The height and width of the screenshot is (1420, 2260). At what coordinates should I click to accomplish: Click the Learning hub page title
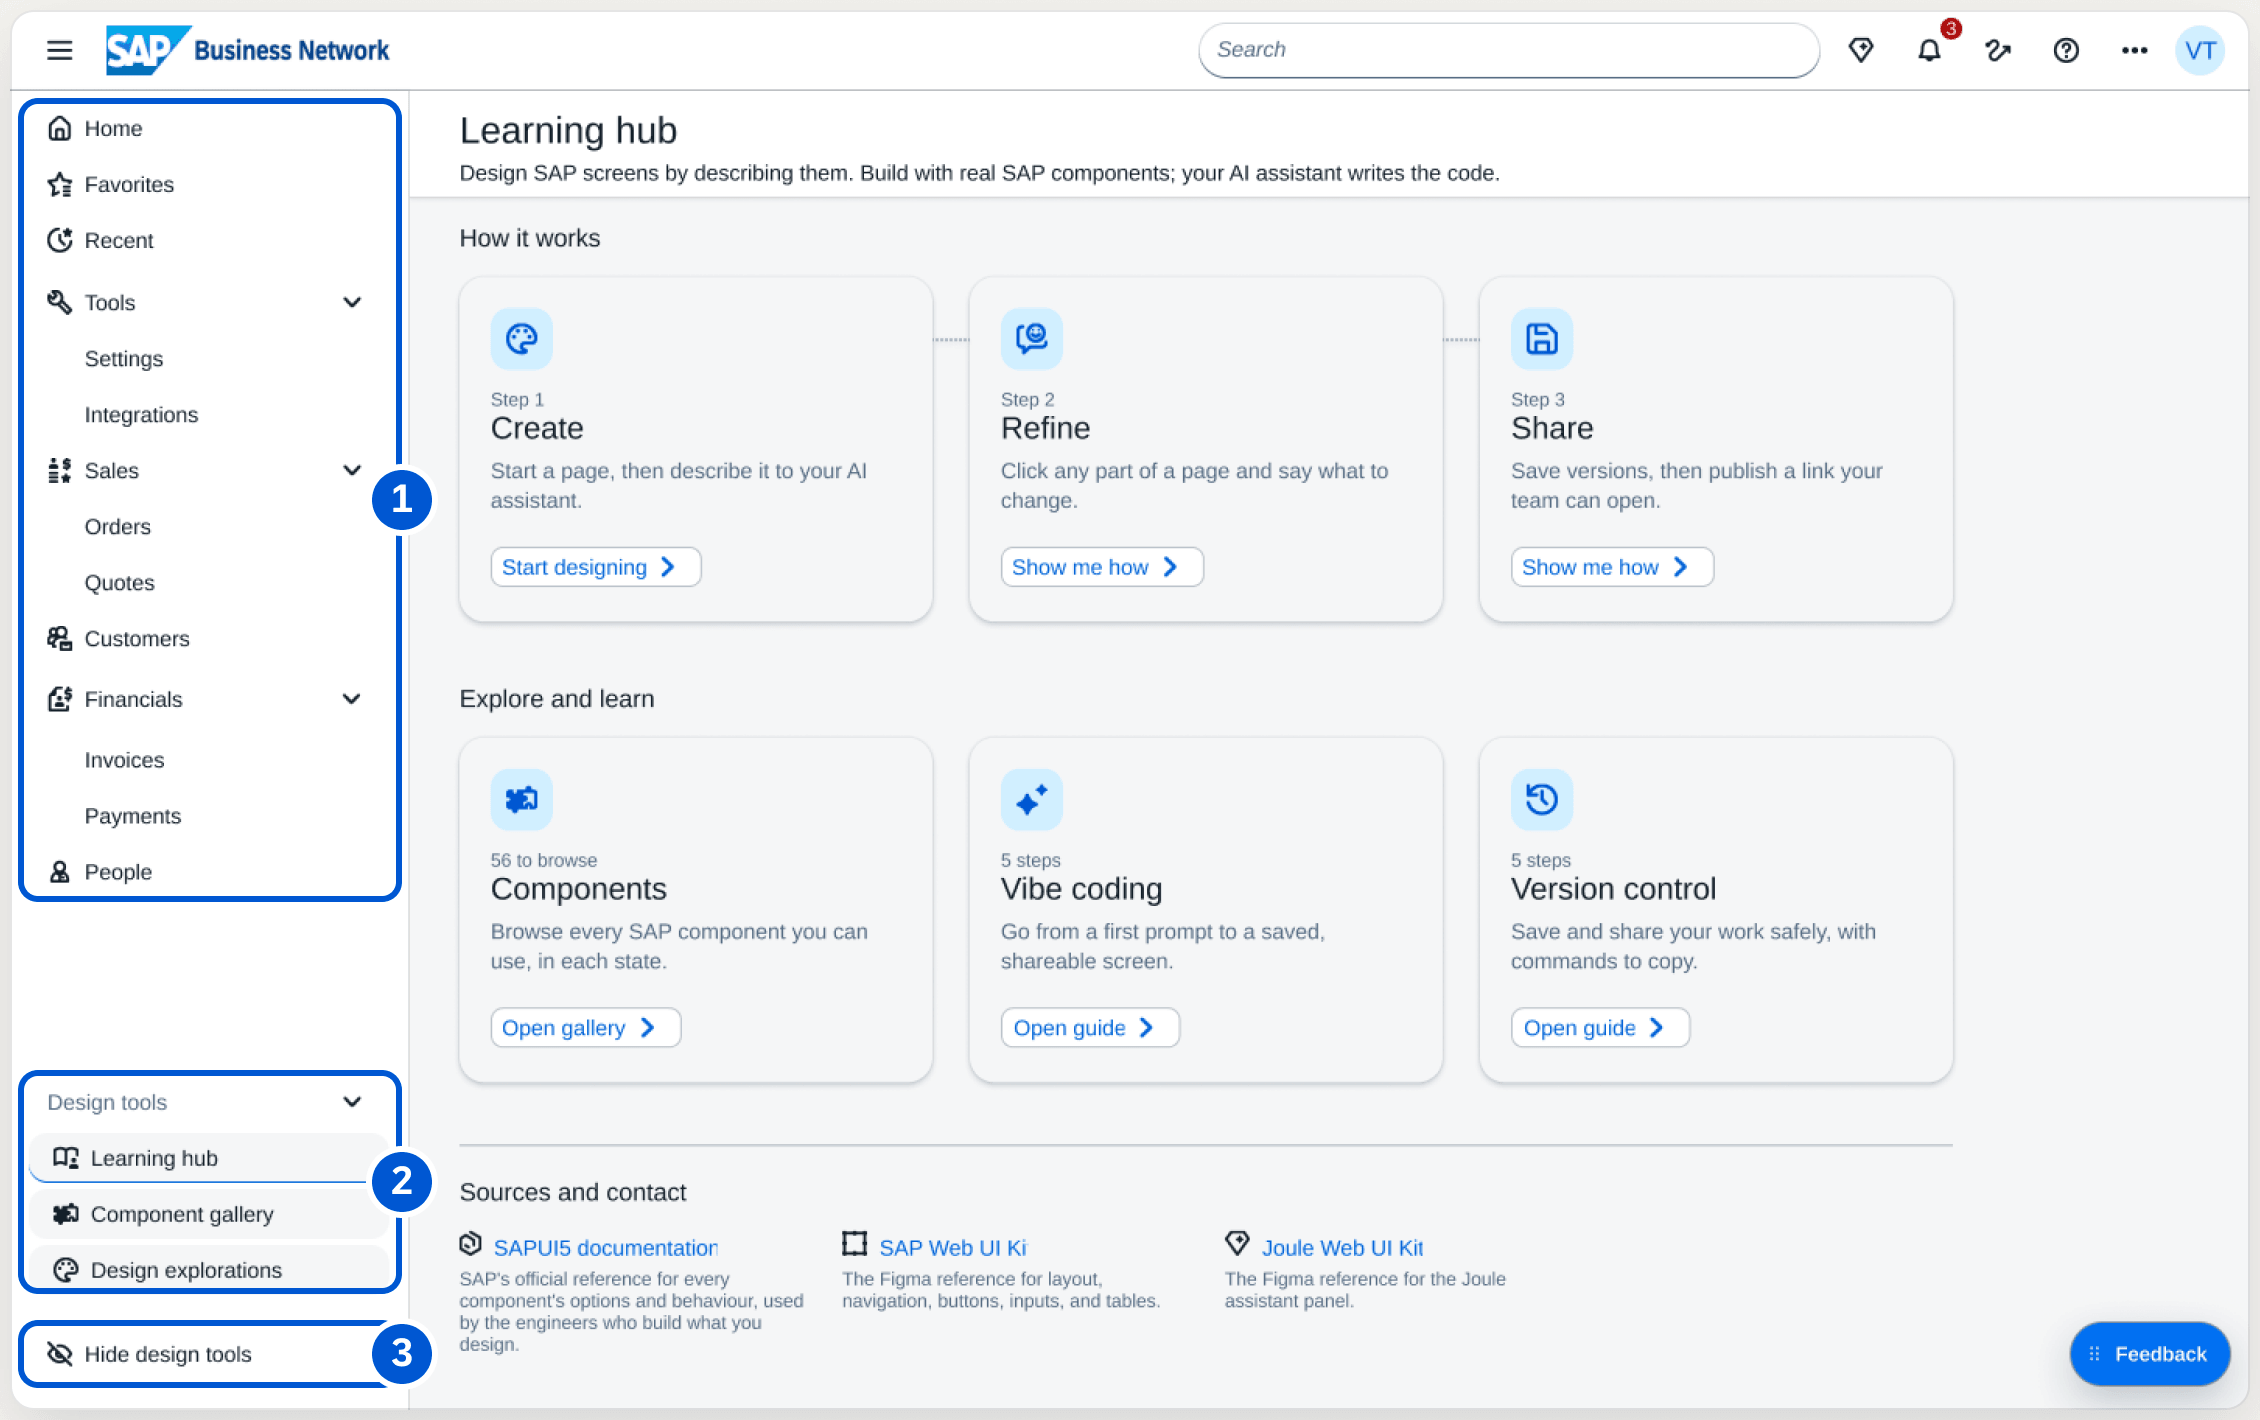568,131
